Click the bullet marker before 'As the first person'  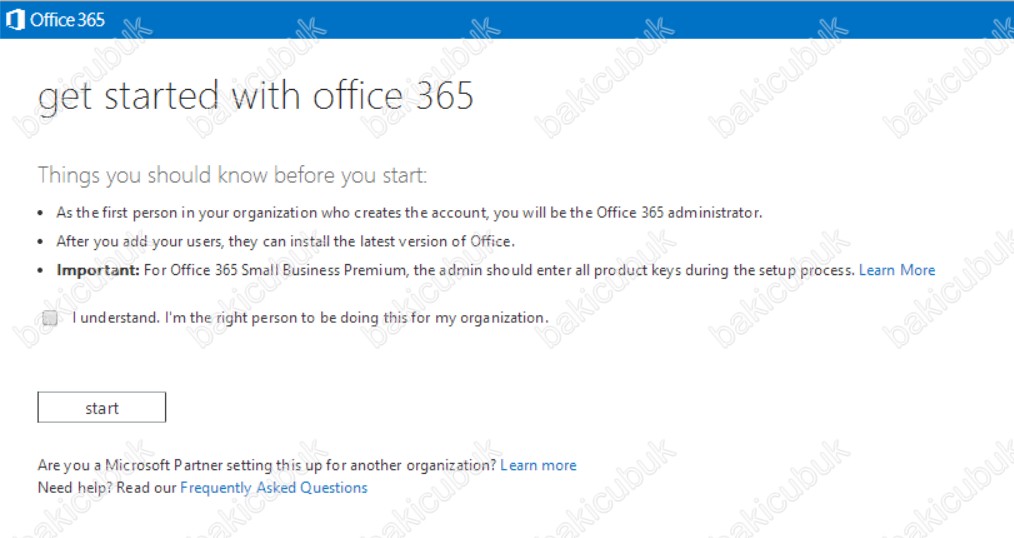click(41, 213)
